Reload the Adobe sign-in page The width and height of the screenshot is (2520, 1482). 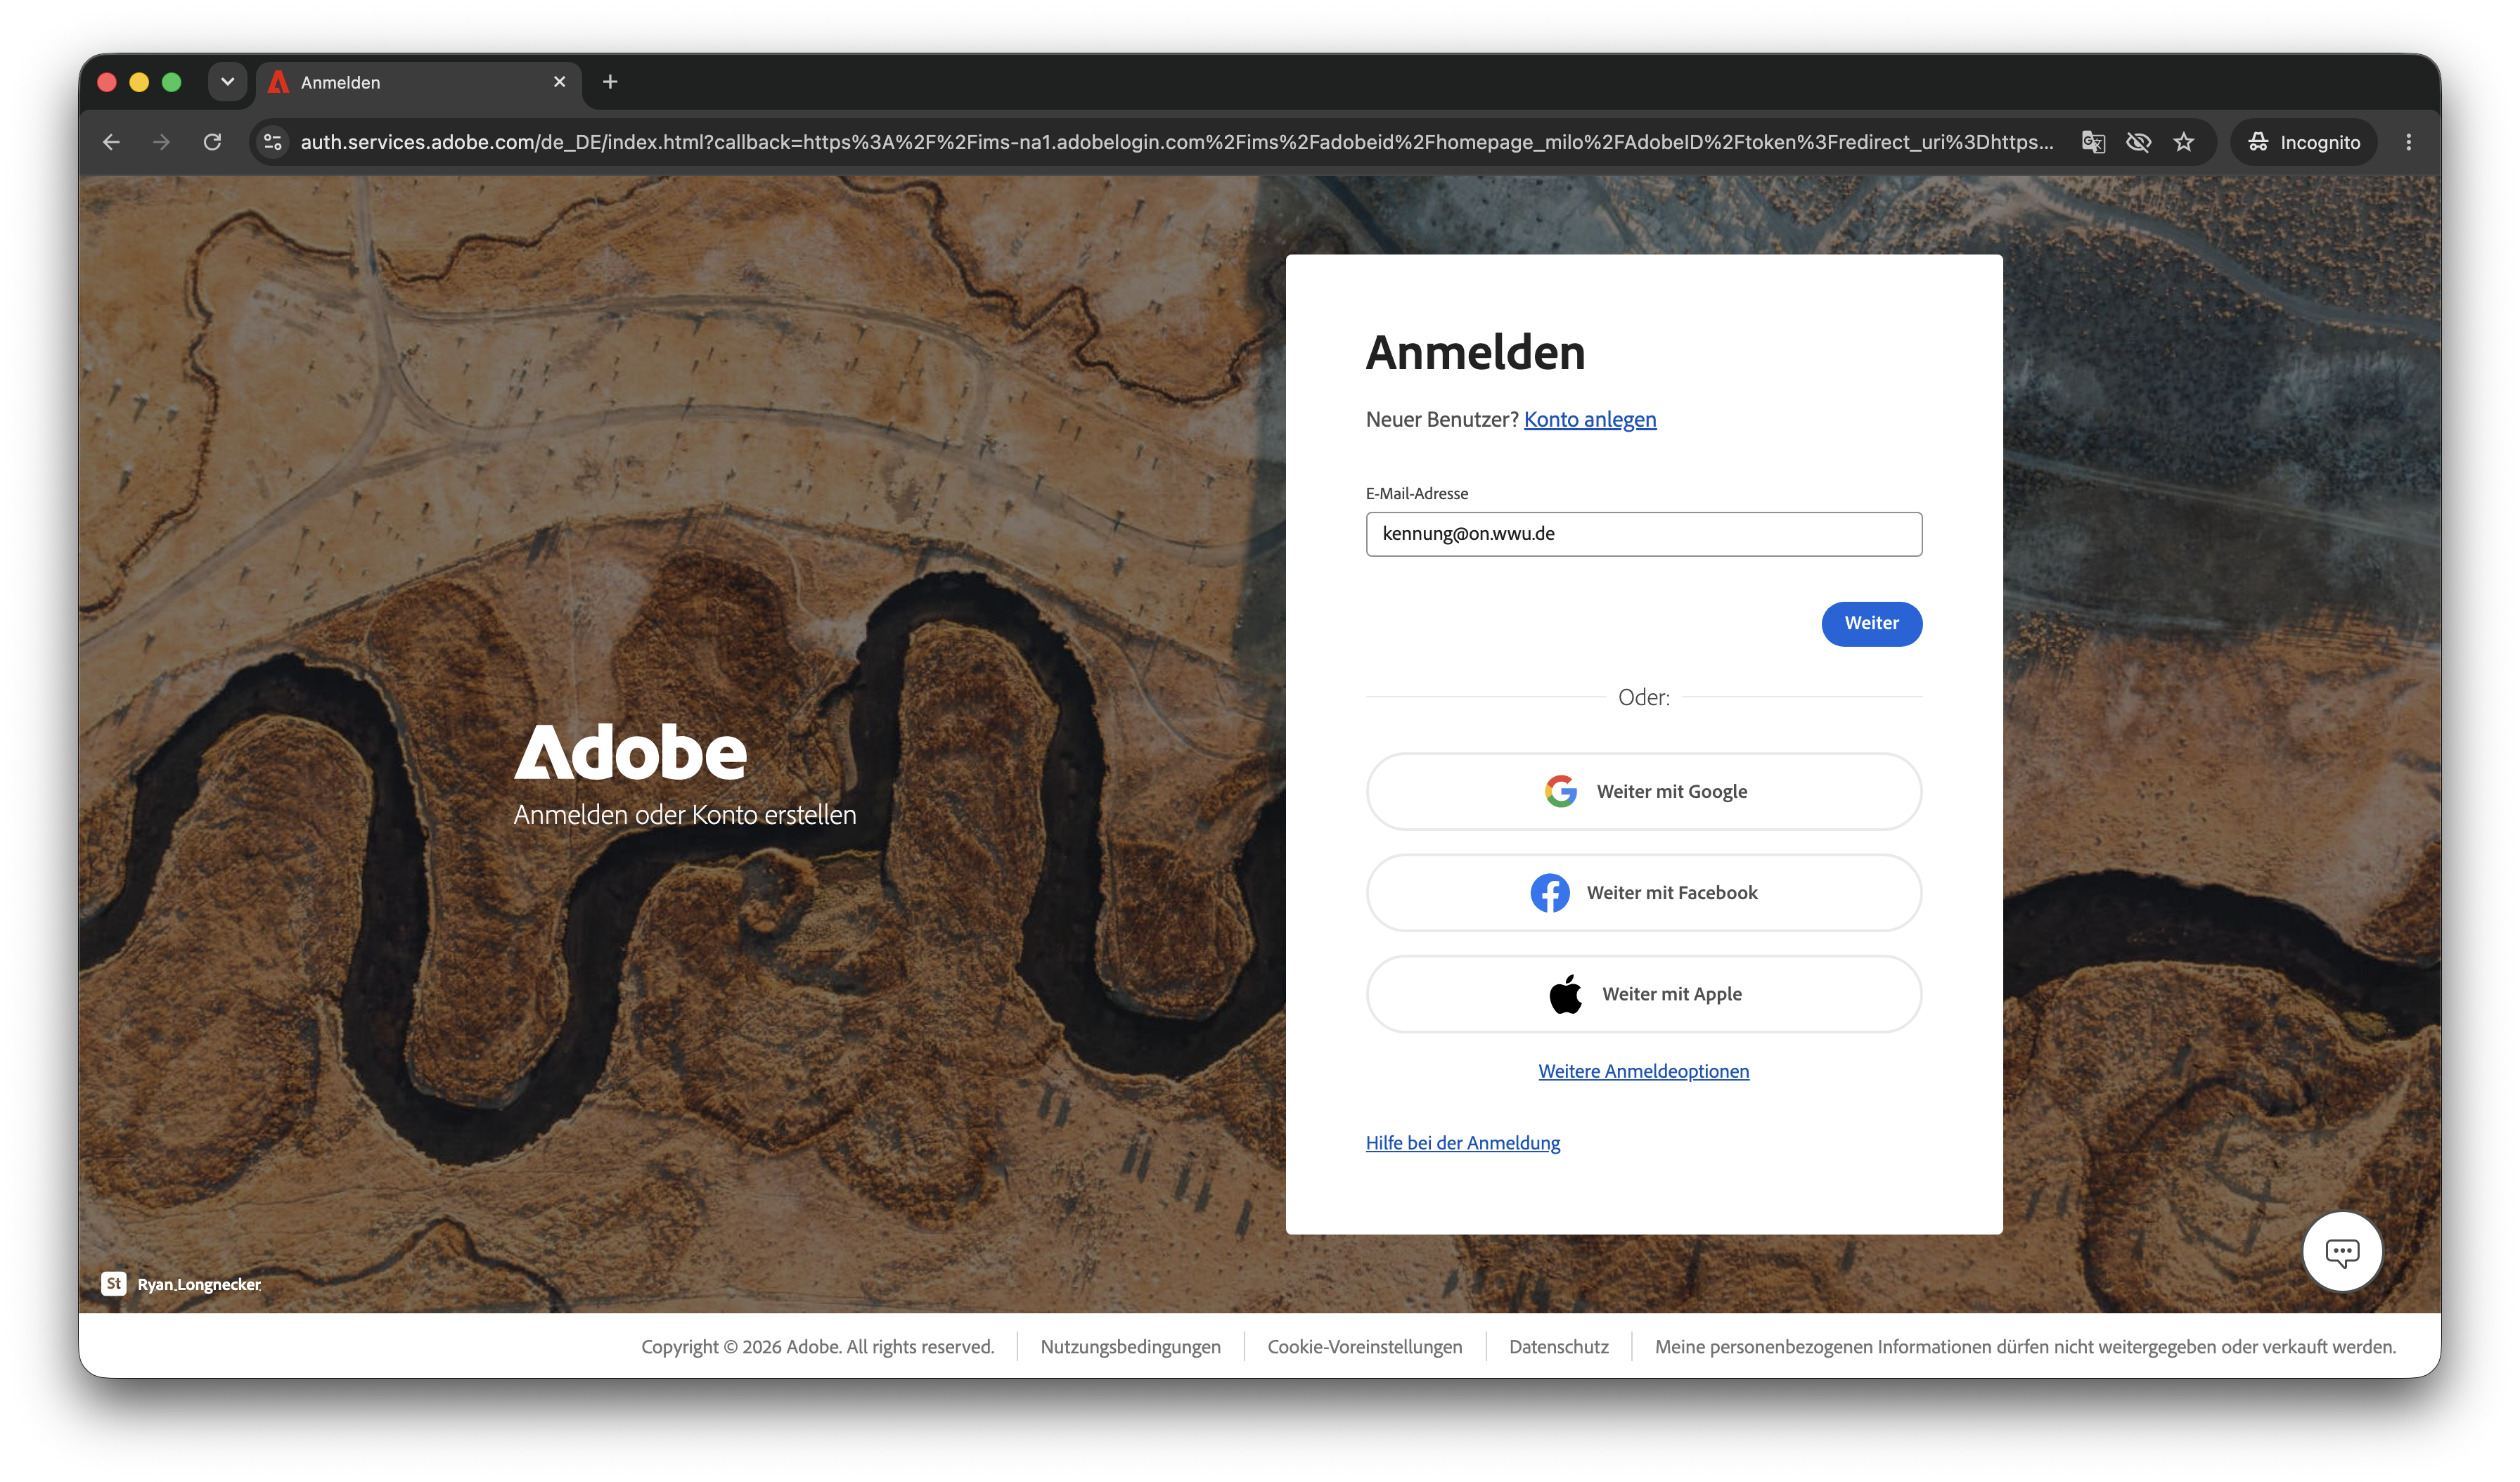click(x=212, y=142)
